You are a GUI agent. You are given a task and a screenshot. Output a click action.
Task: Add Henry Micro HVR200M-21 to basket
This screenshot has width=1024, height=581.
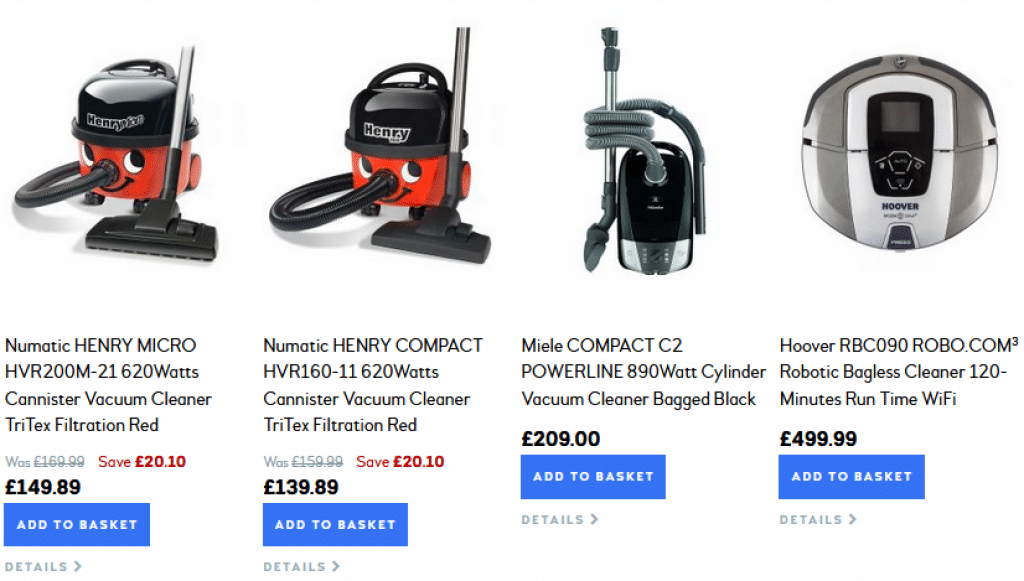coord(77,524)
